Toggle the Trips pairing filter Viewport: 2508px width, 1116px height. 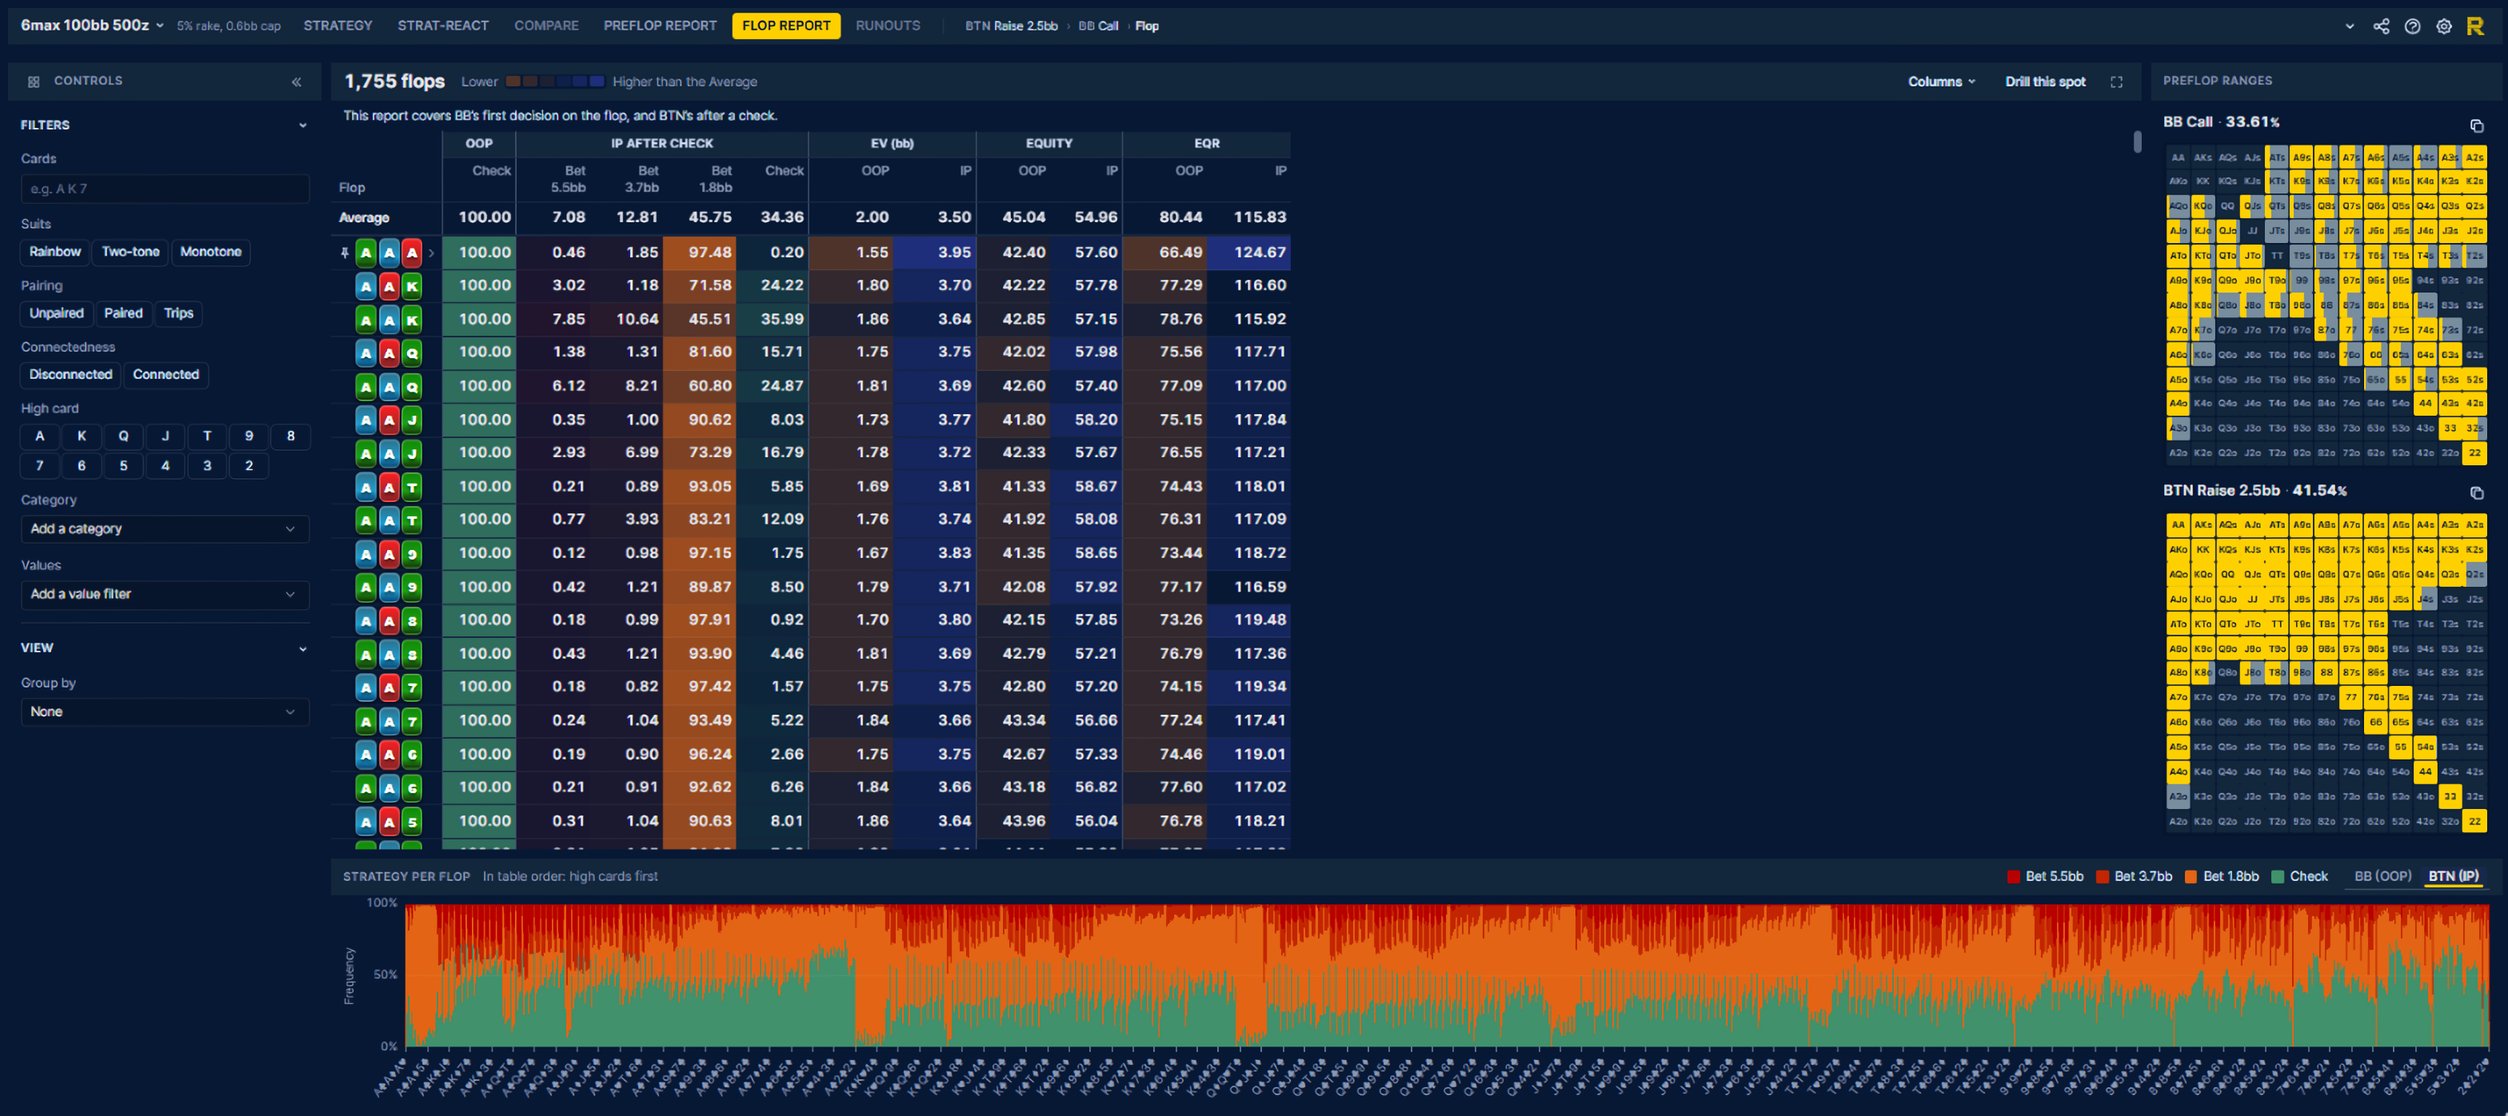pos(179,313)
